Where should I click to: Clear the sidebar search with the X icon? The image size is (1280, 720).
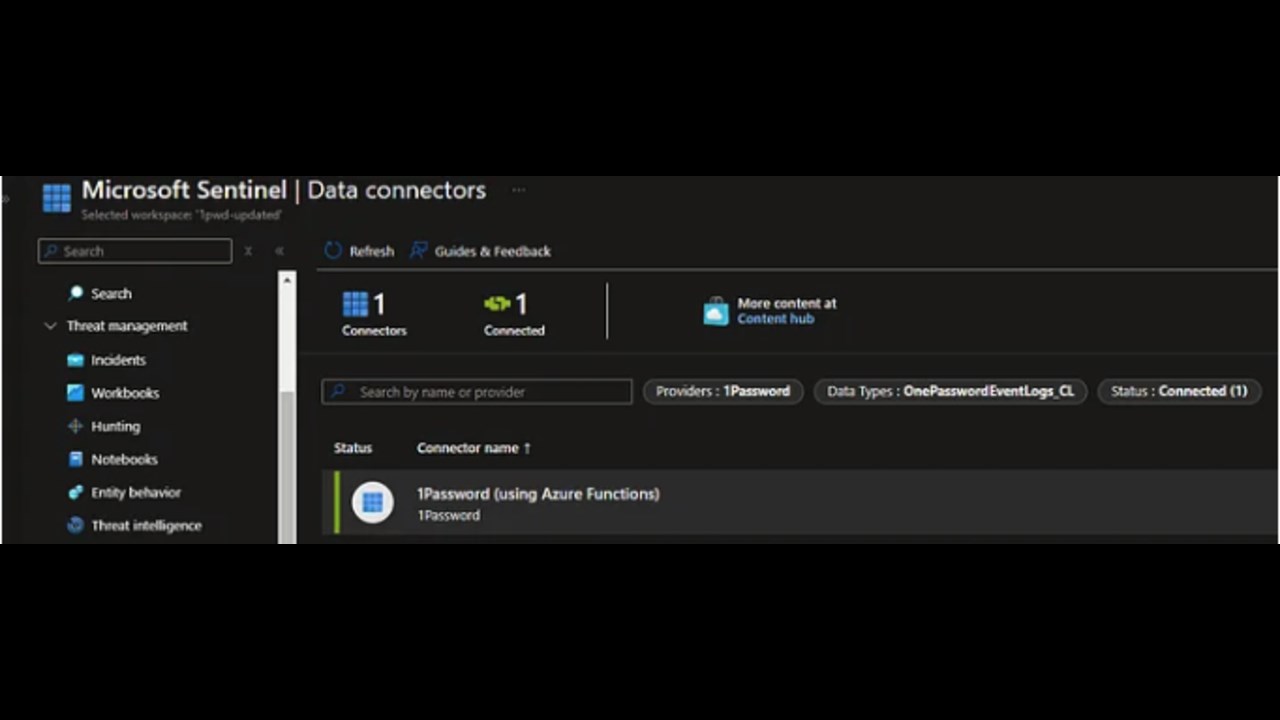click(248, 251)
